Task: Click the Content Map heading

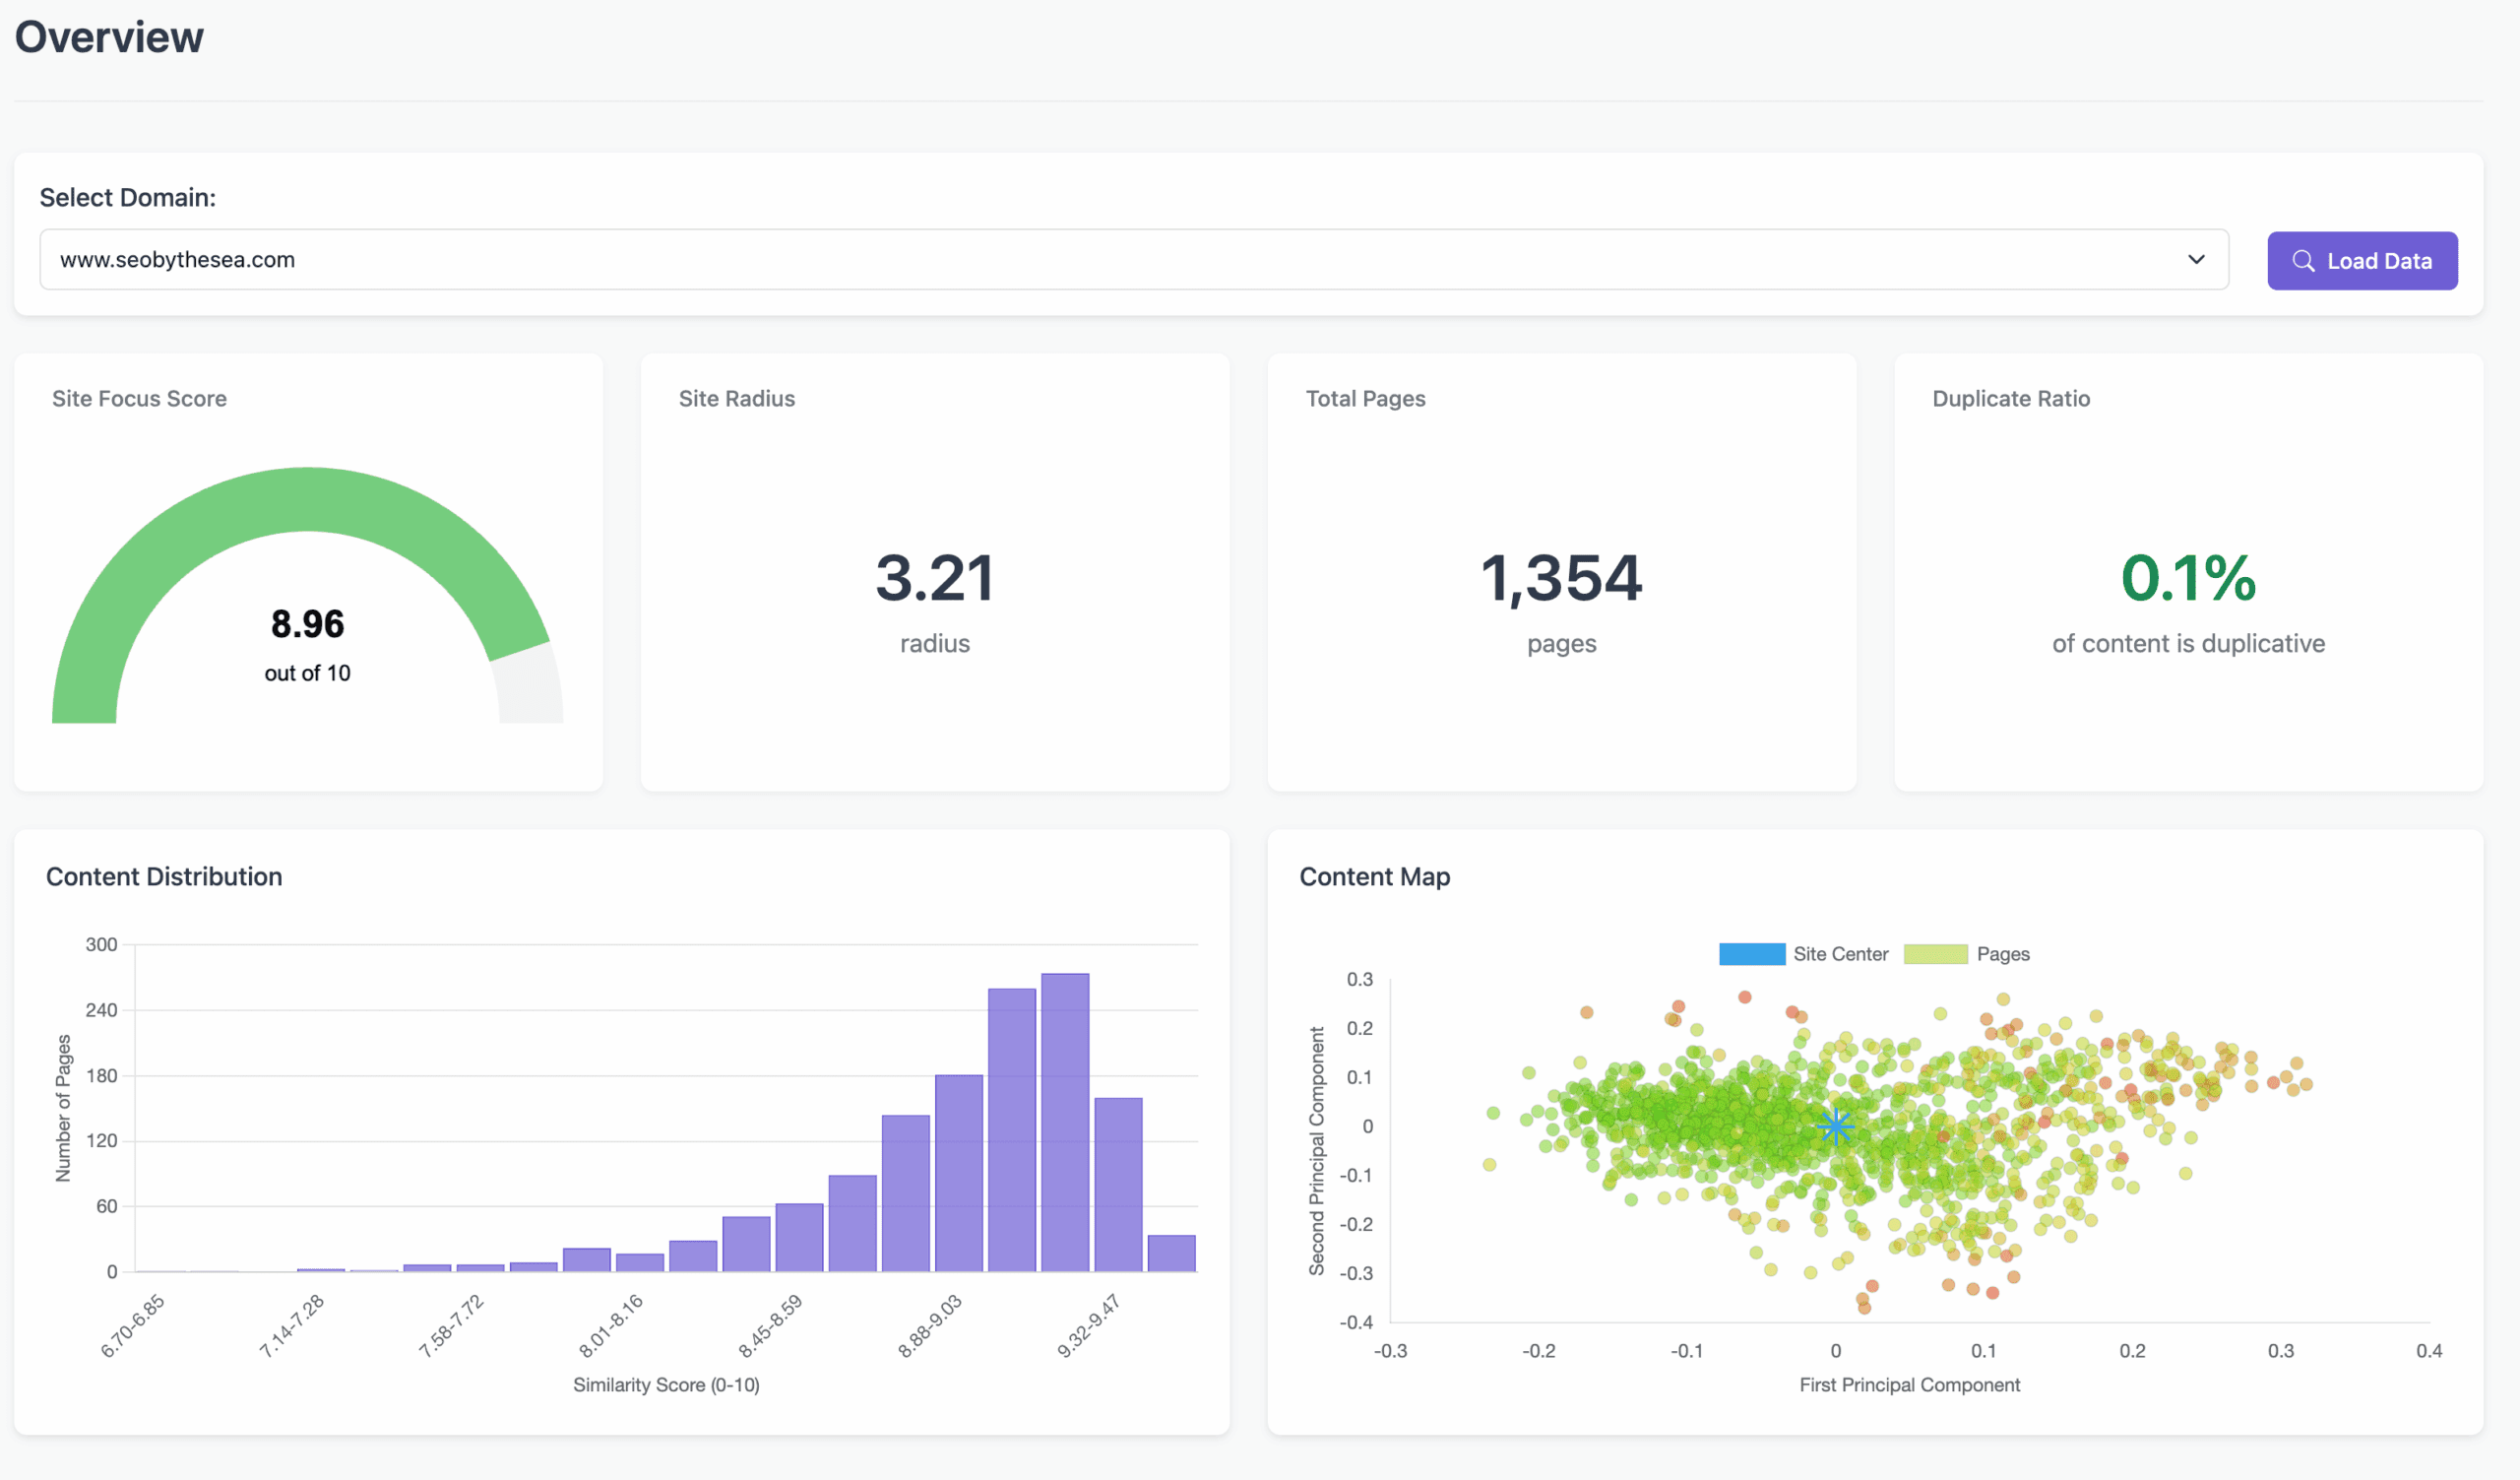Action: tap(1374, 876)
